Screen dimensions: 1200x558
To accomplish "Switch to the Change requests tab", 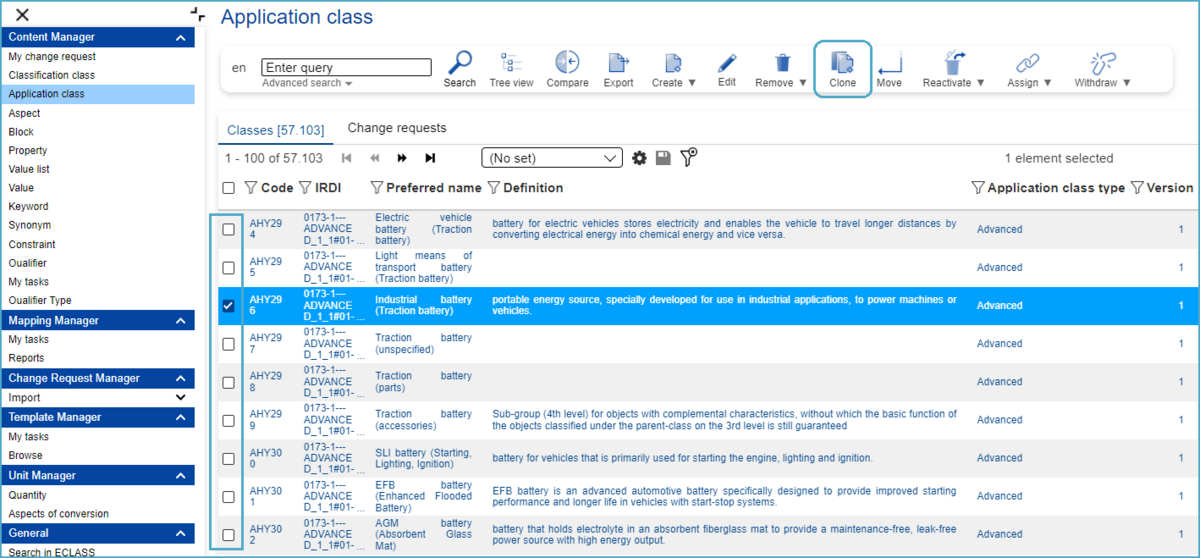I will pyautogui.click(x=397, y=128).
